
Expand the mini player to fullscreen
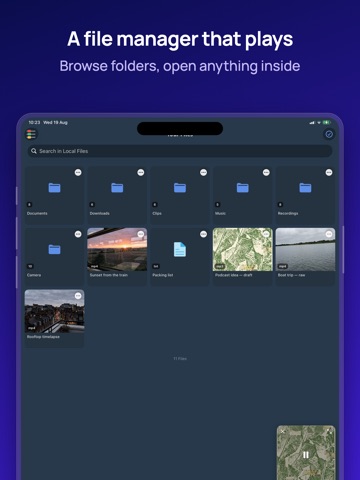coord(329,431)
